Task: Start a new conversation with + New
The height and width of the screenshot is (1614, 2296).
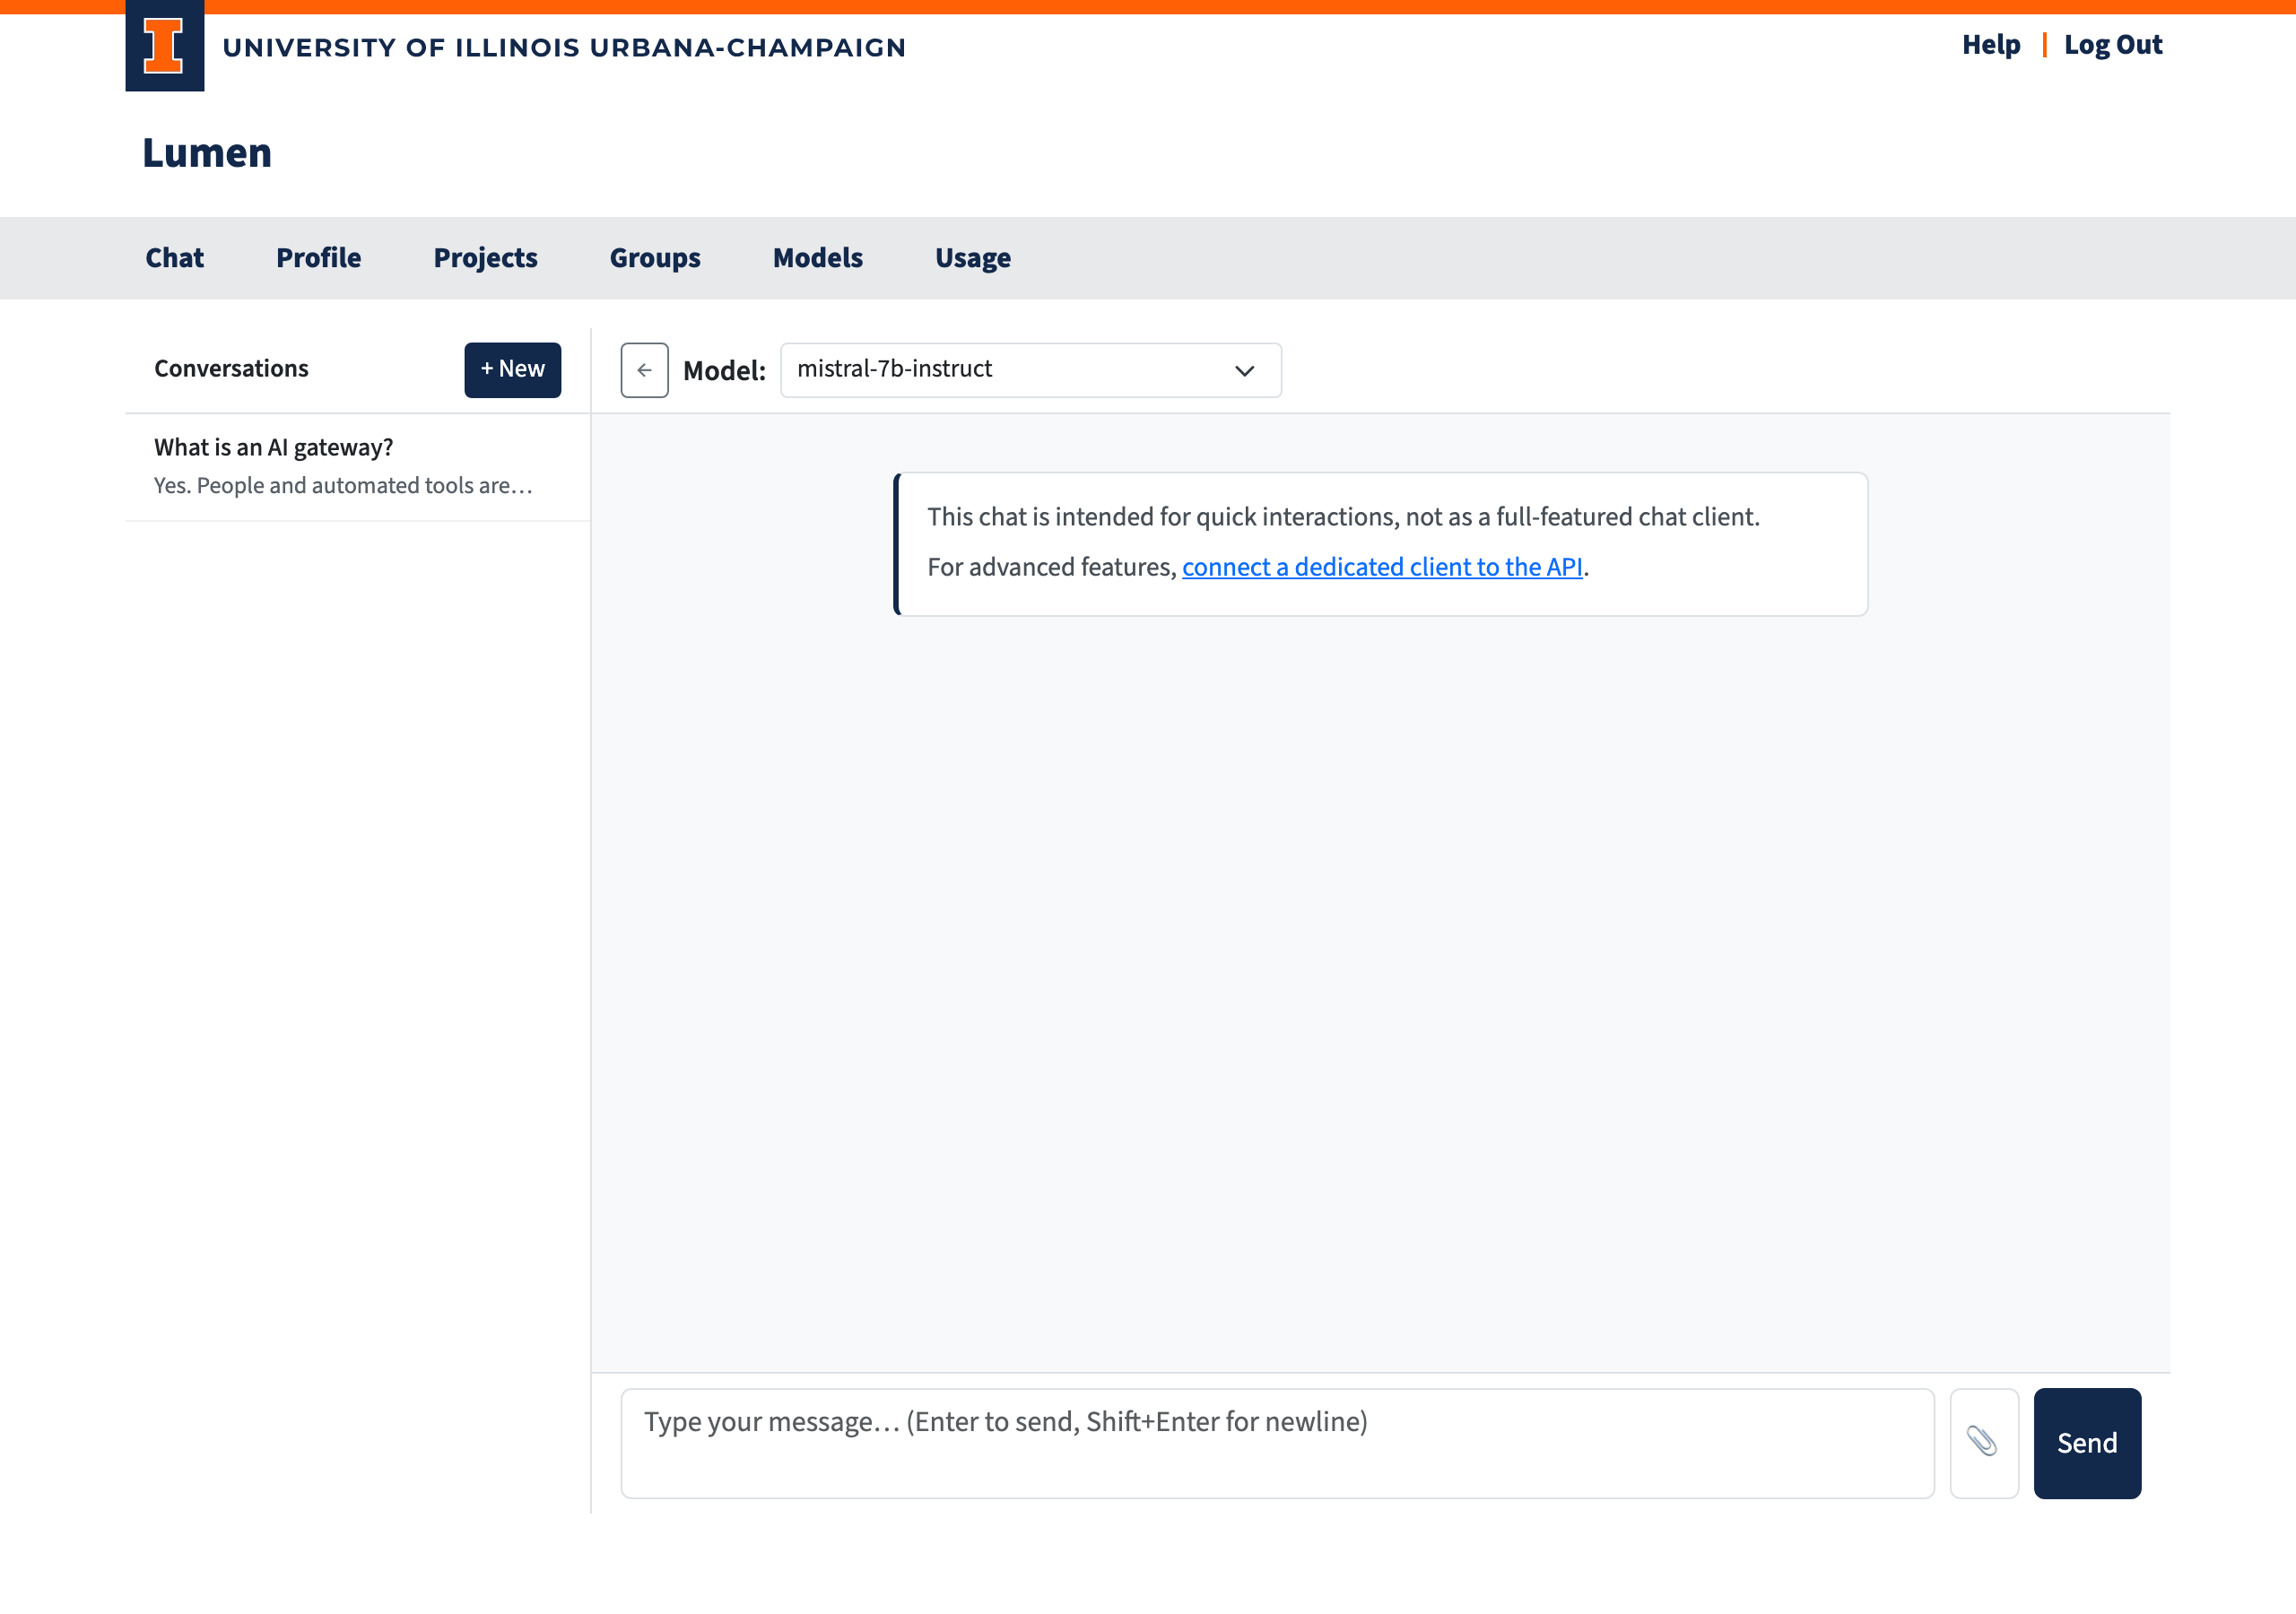Action: (512, 370)
